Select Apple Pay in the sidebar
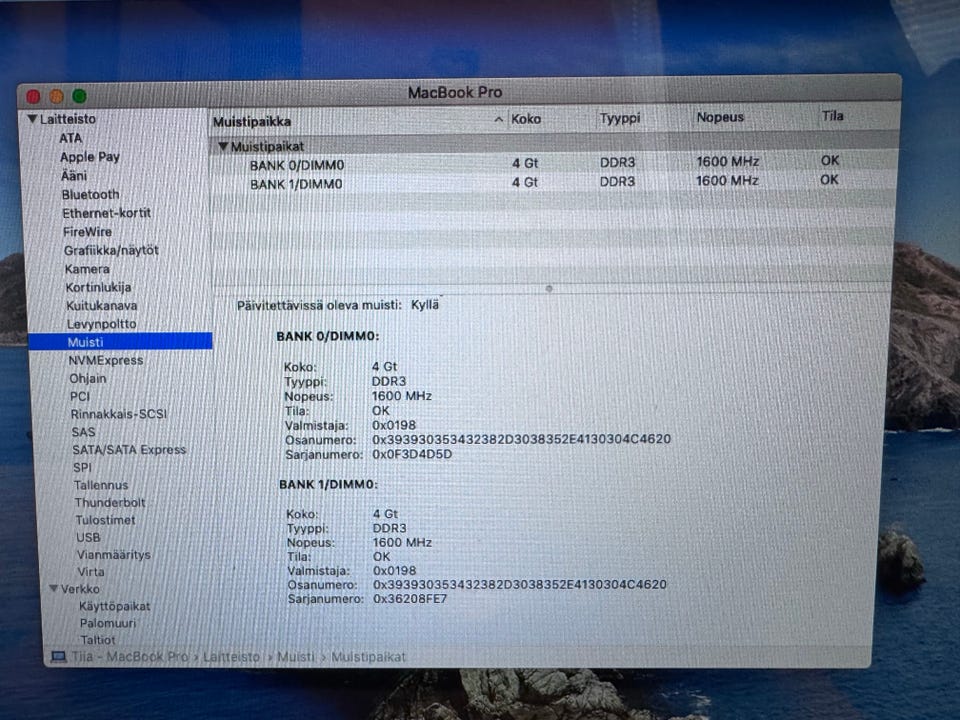This screenshot has height=720, width=960. 90,157
